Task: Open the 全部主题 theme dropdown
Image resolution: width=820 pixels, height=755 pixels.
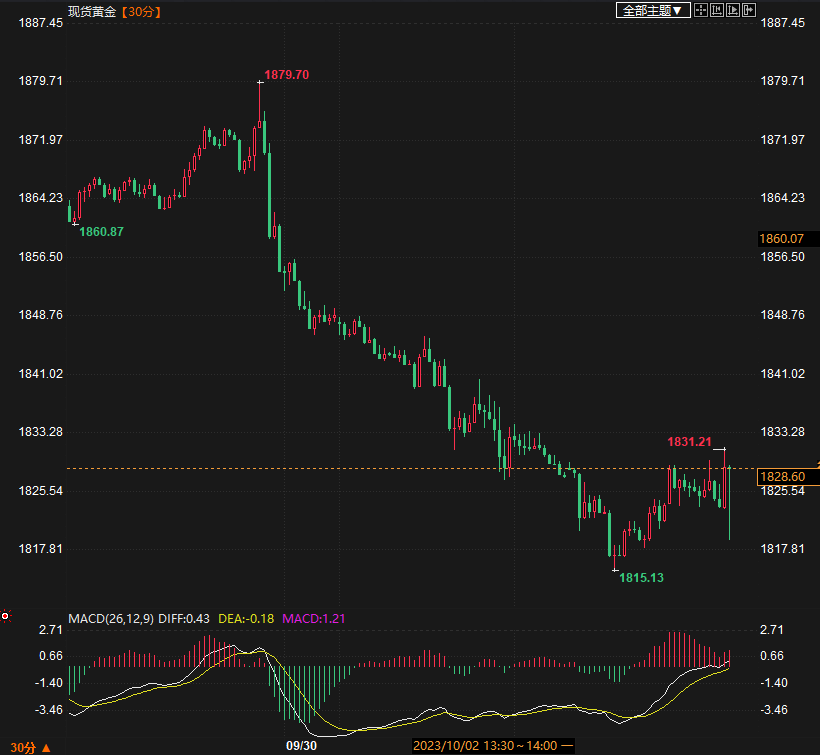Action: pos(653,10)
